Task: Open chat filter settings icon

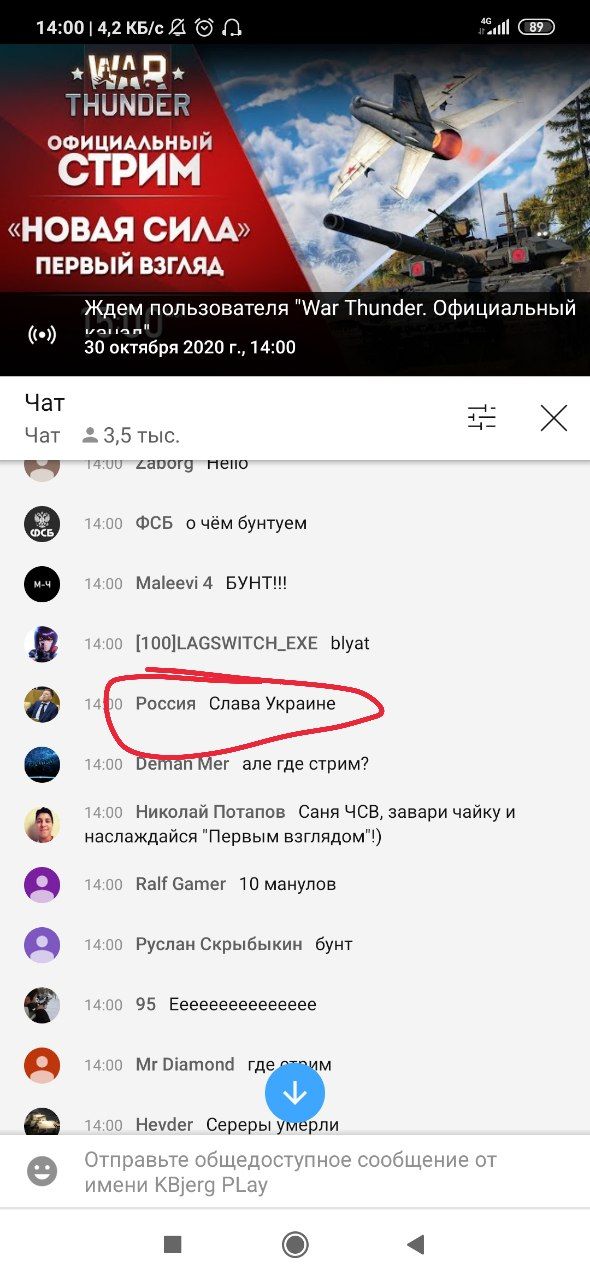Action: (x=481, y=418)
